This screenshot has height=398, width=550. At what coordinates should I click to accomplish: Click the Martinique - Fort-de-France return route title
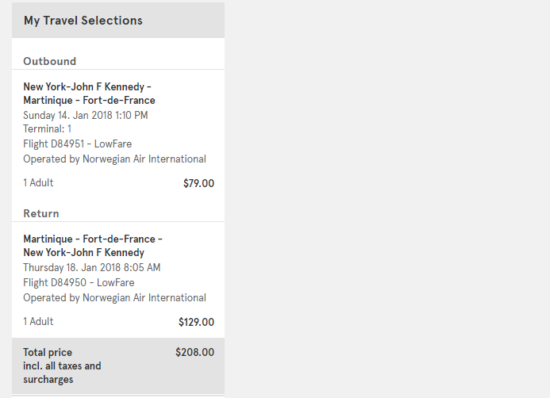point(93,239)
